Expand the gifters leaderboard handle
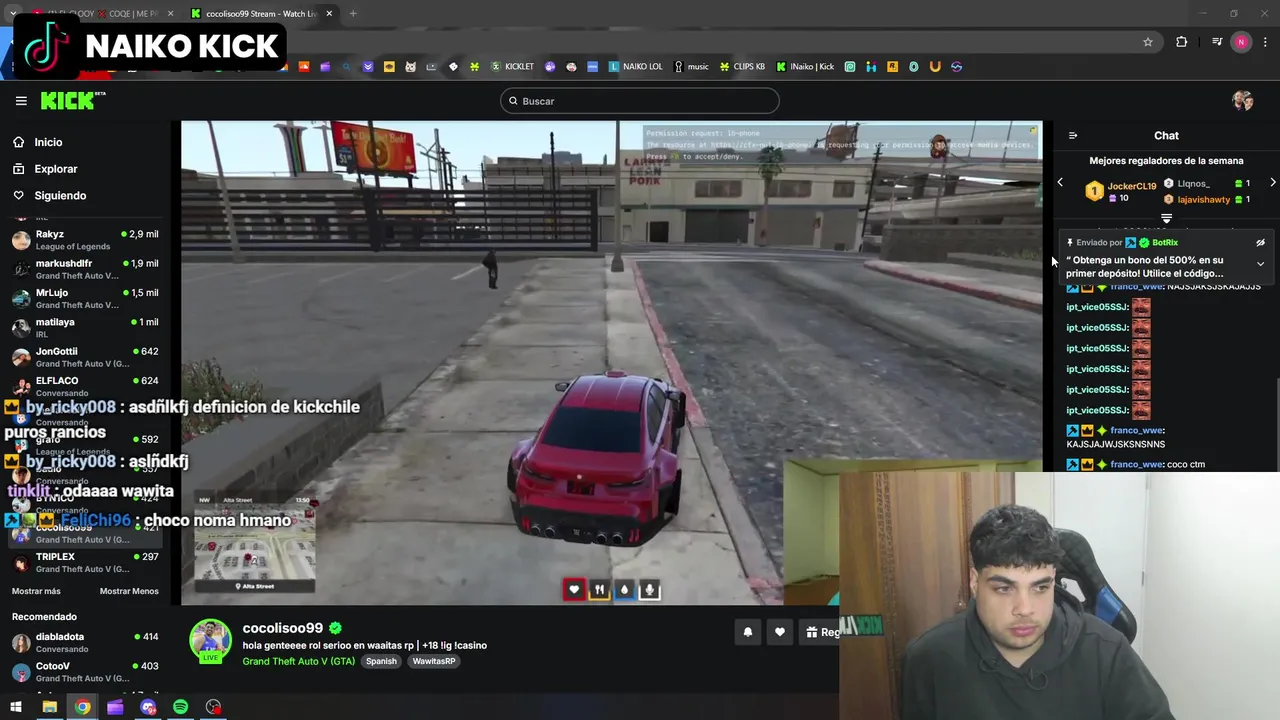 pos(1166,218)
